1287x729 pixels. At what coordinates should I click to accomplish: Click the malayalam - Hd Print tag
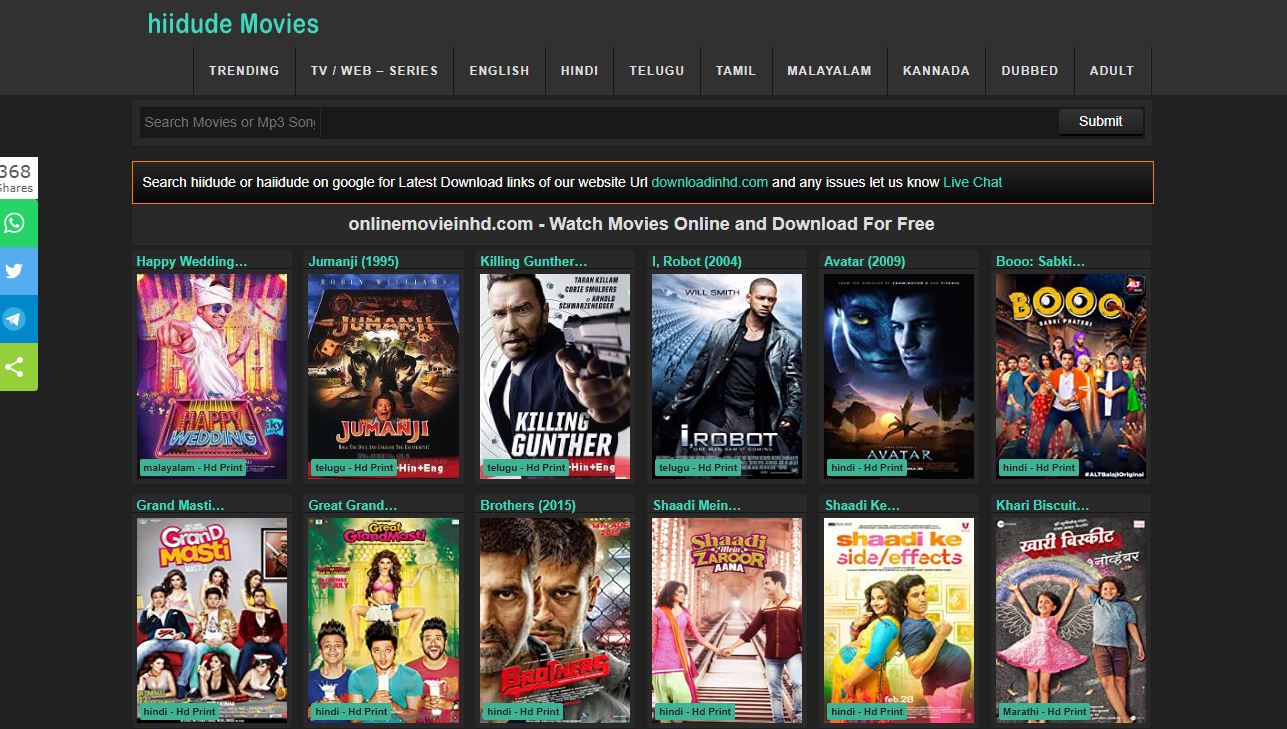pos(193,467)
